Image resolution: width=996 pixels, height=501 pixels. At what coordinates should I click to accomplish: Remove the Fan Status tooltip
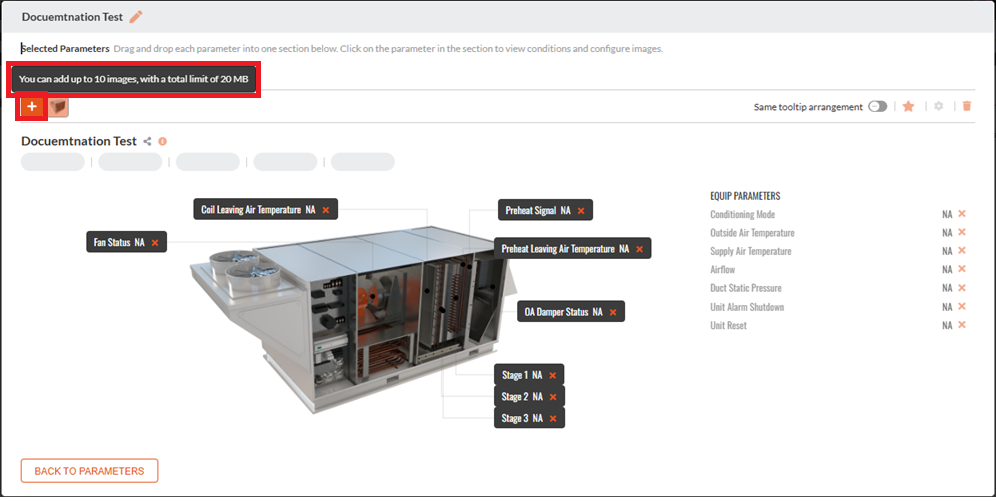tap(155, 243)
